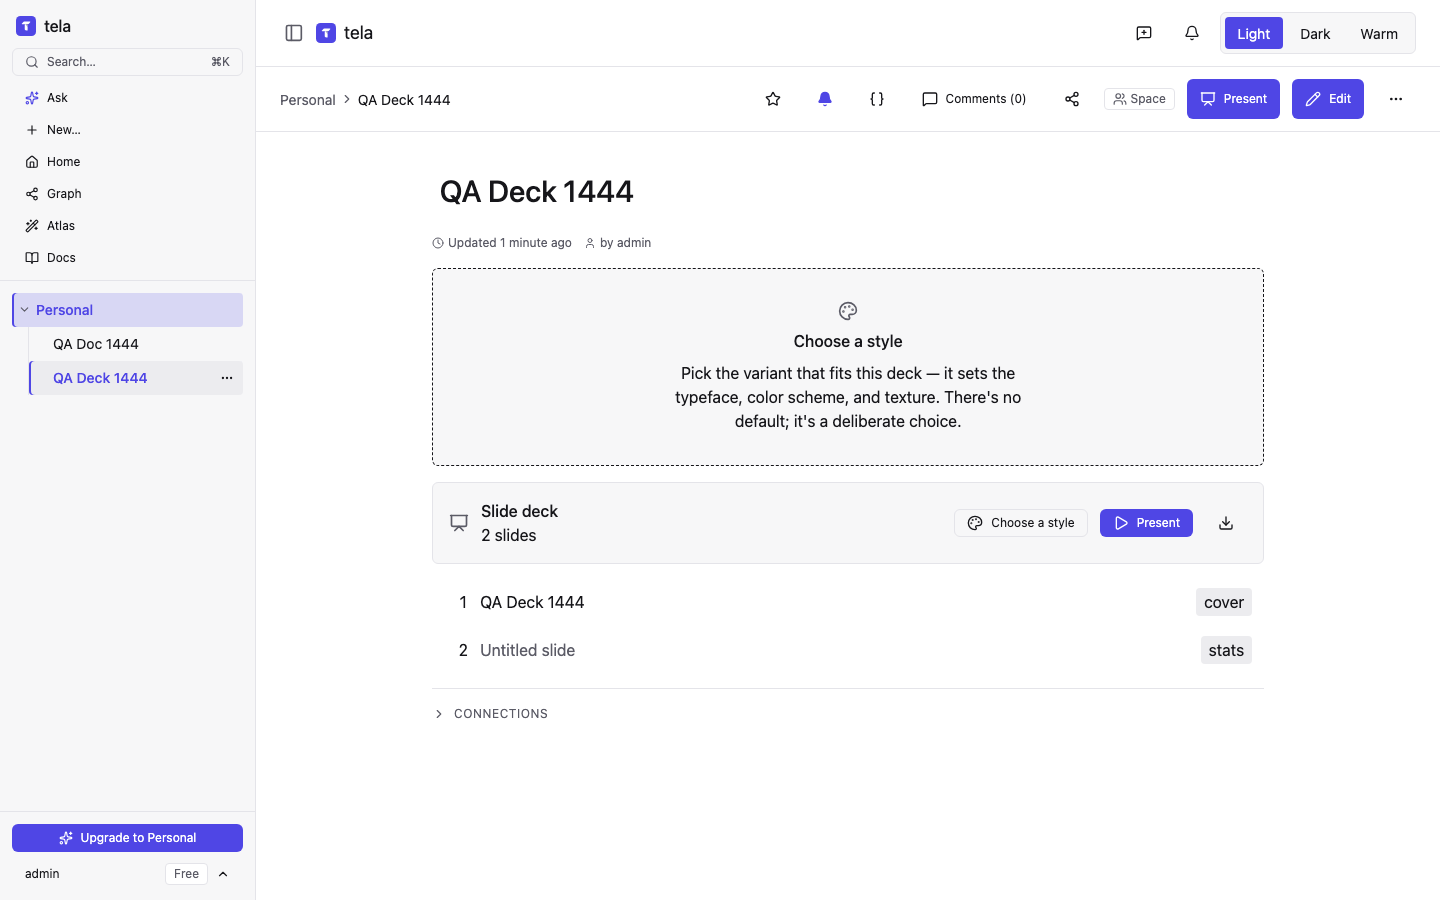Click the Present button in the header
This screenshot has height=900, width=1440.
pos(1233,99)
